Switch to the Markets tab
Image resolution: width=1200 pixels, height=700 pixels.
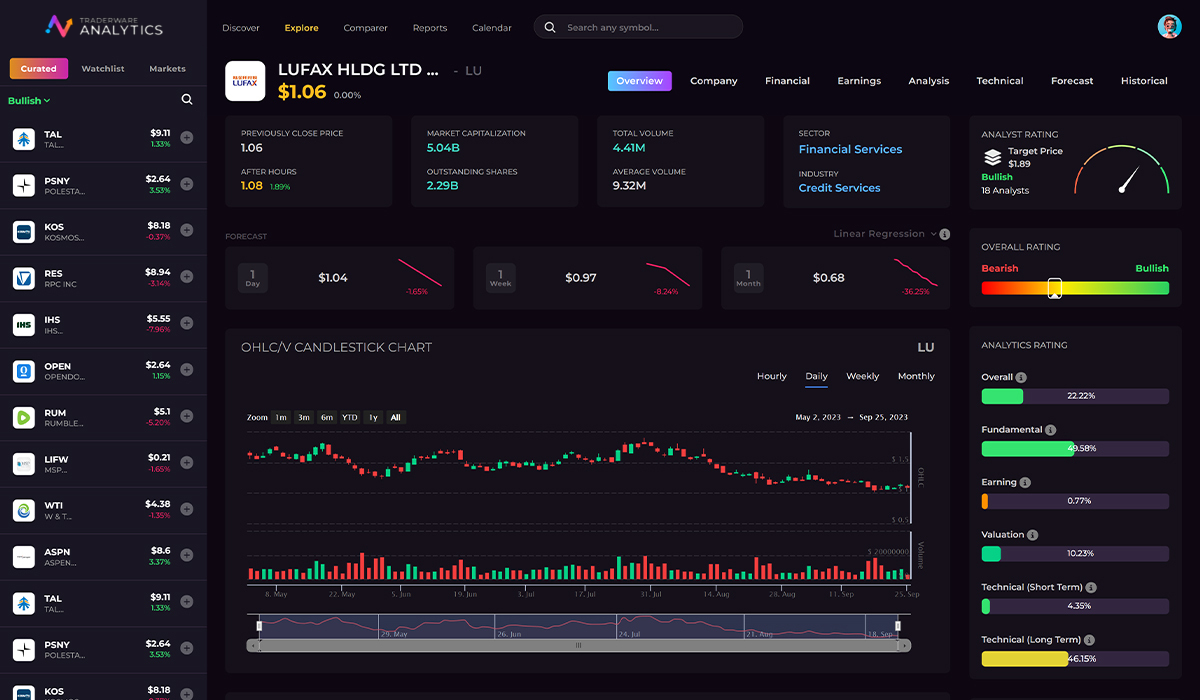[167, 69]
